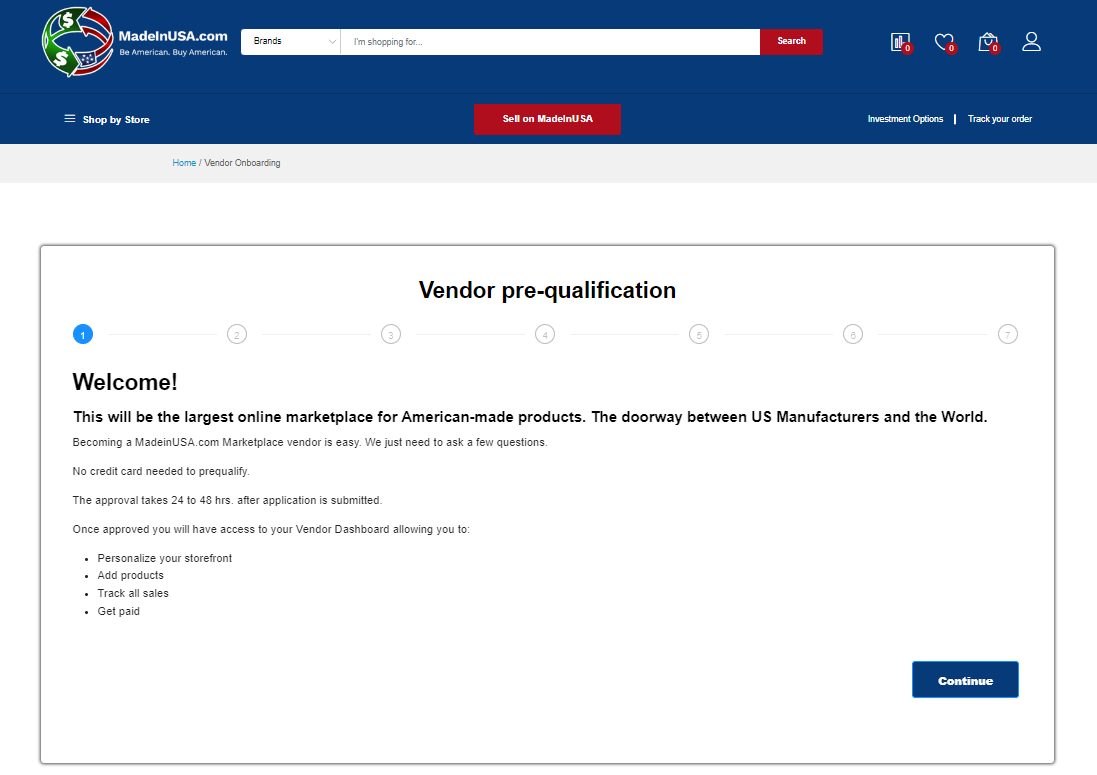
Task: Click 'Personalize your storefront' list item
Action: 164,558
